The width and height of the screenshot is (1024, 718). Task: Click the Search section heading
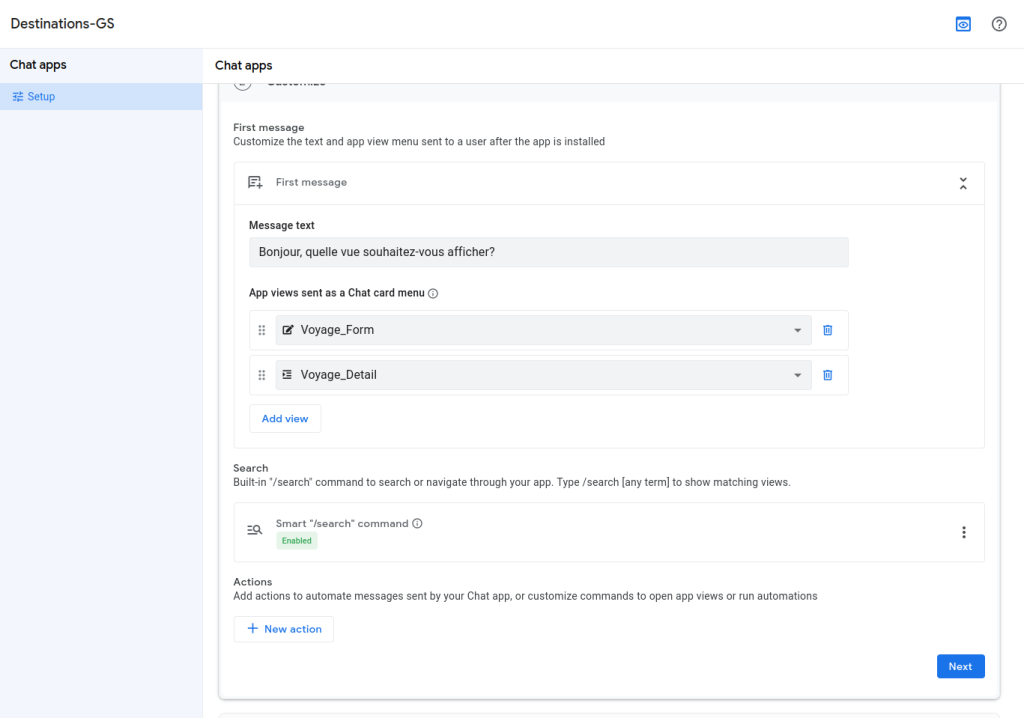click(x=251, y=468)
